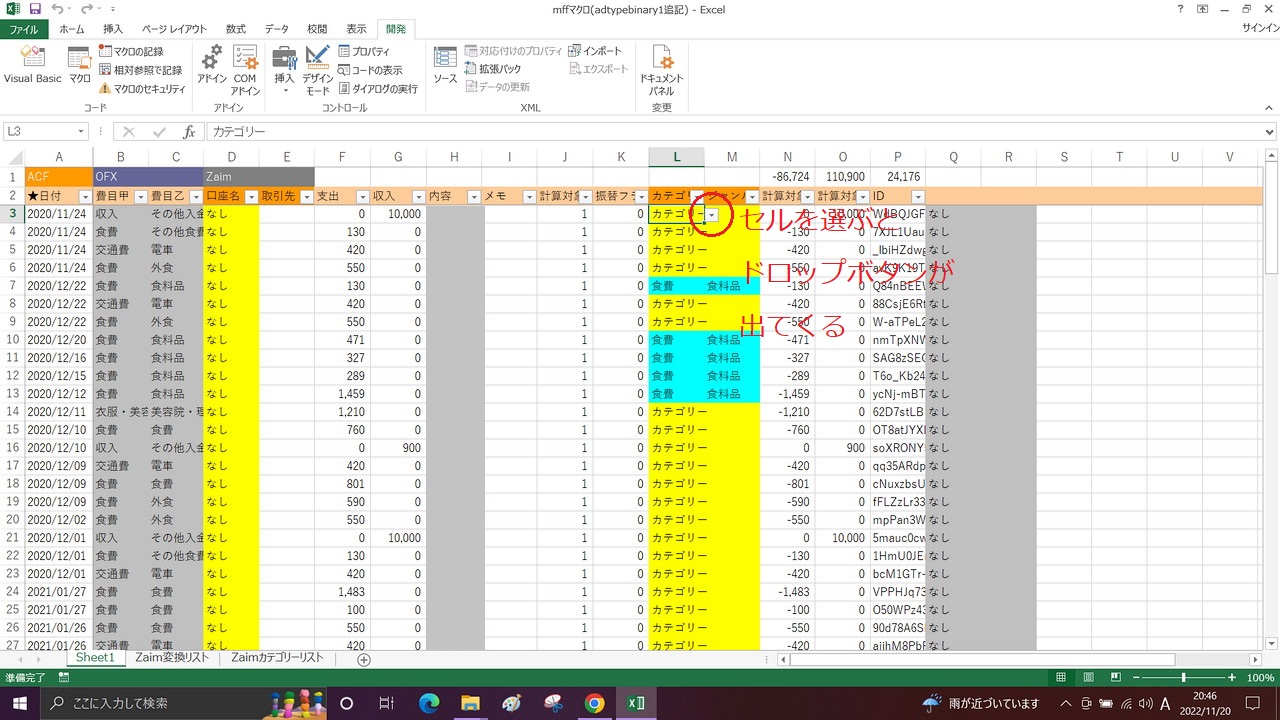Click the Sign in link
Image resolution: width=1280 pixels, height=720 pixels.
click(x=1258, y=30)
